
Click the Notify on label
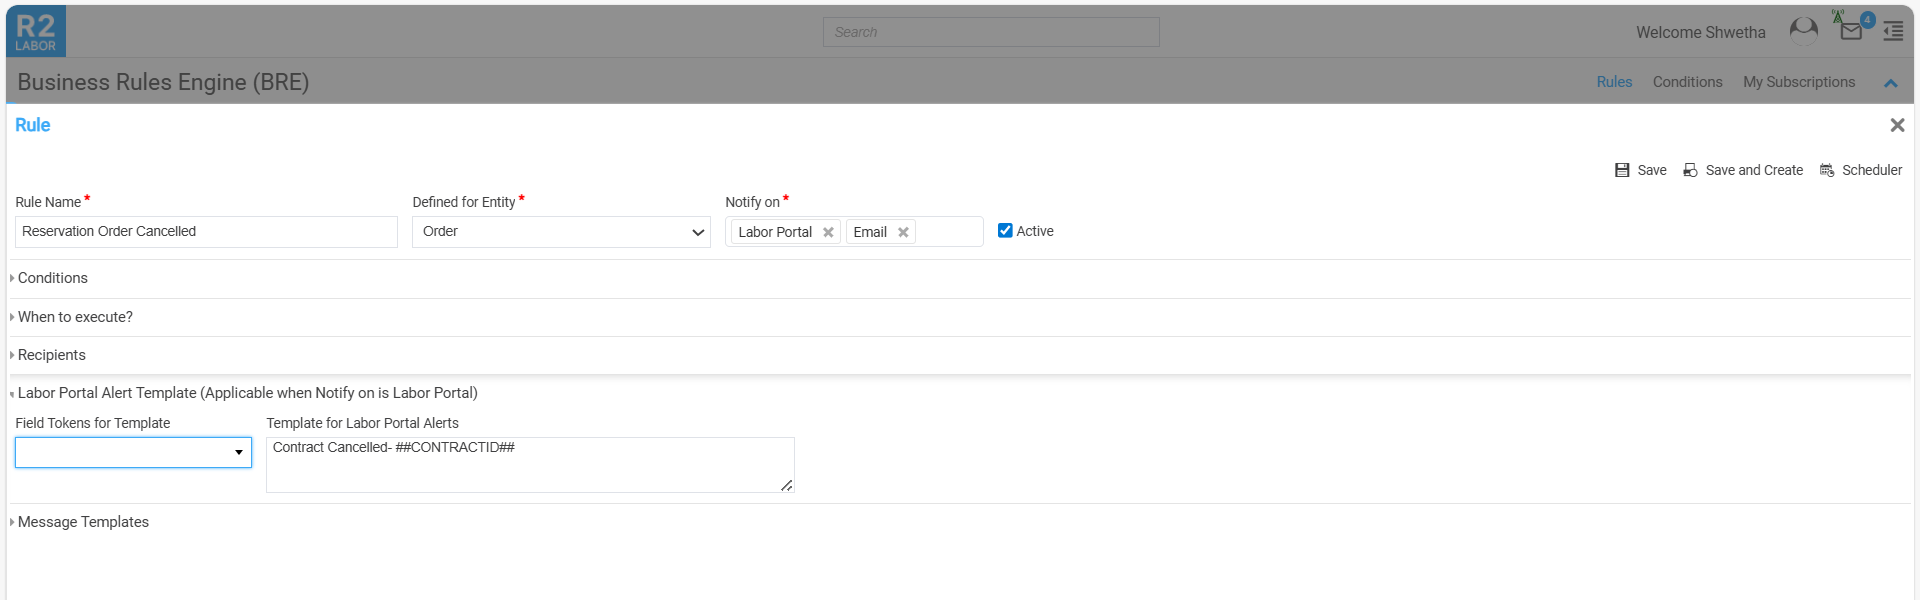pyautogui.click(x=752, y=202)
